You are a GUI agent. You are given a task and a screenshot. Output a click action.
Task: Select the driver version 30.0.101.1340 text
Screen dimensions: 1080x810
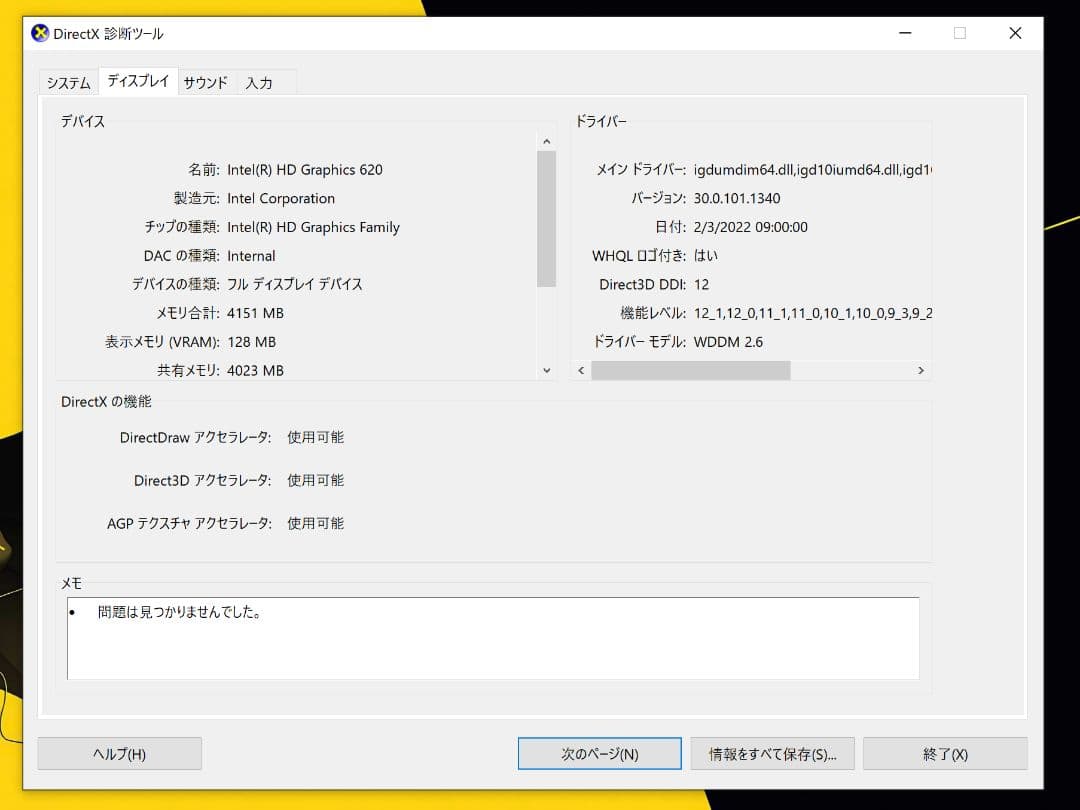coord(737,198)
